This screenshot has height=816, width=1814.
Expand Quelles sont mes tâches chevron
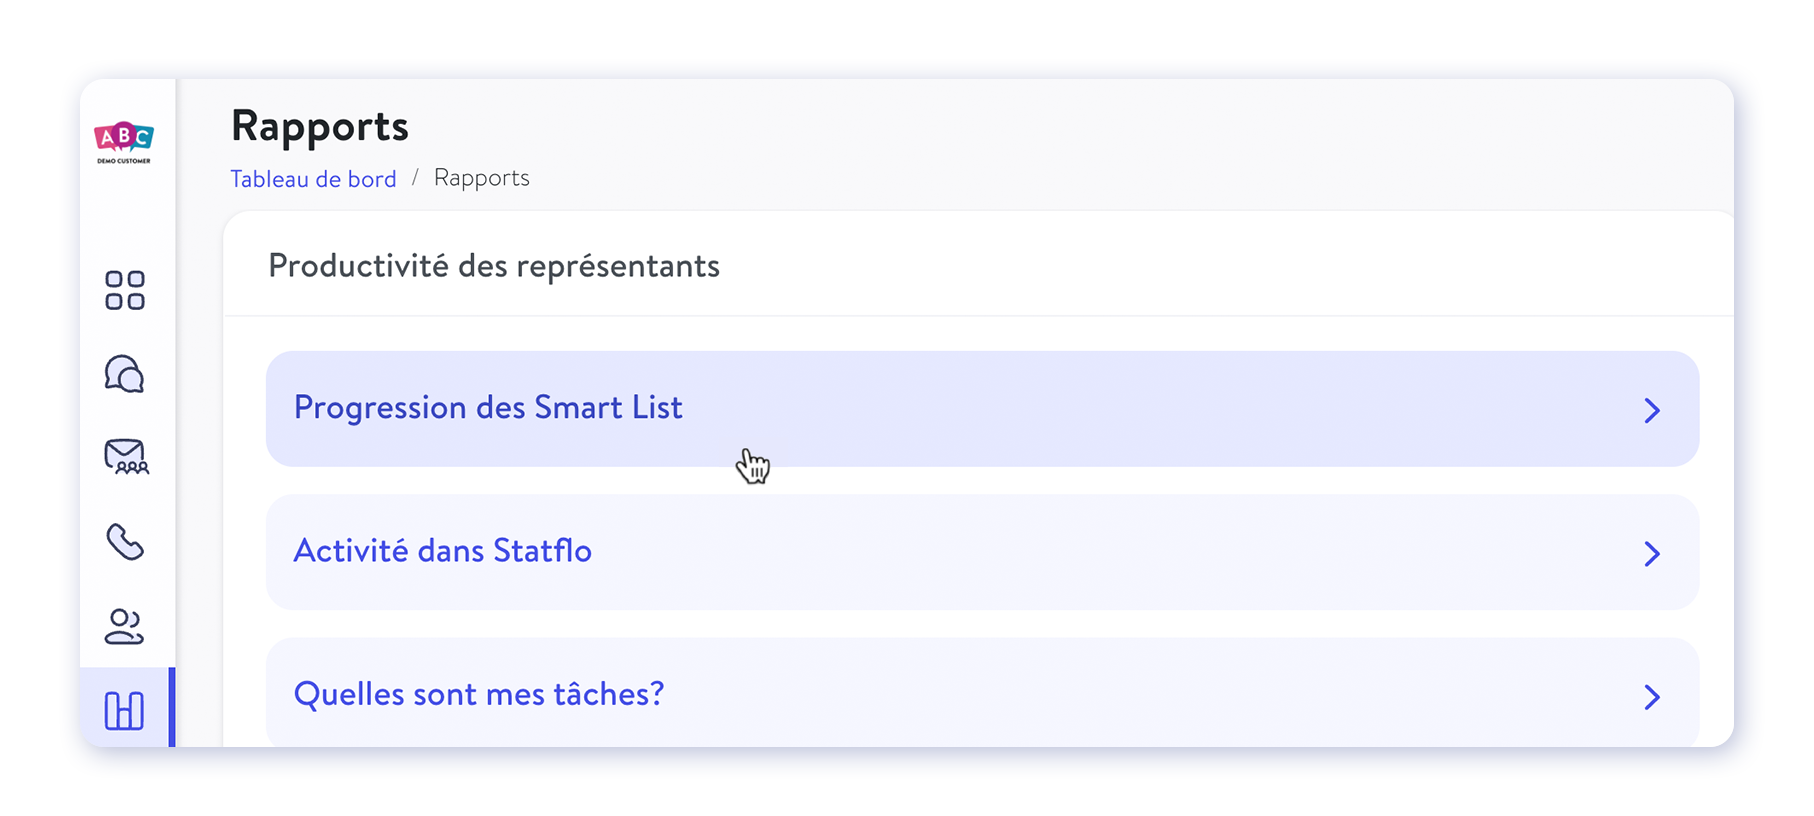point(1652,697)
